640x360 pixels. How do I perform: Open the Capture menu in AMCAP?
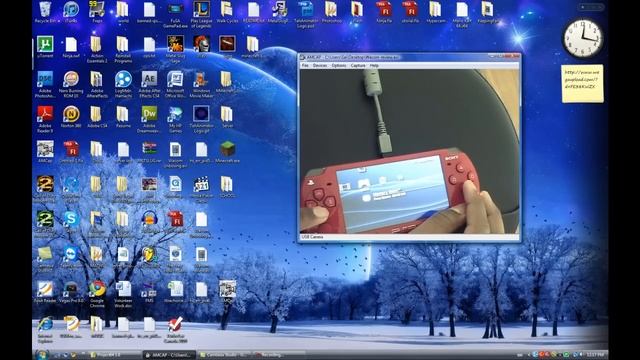358,65
